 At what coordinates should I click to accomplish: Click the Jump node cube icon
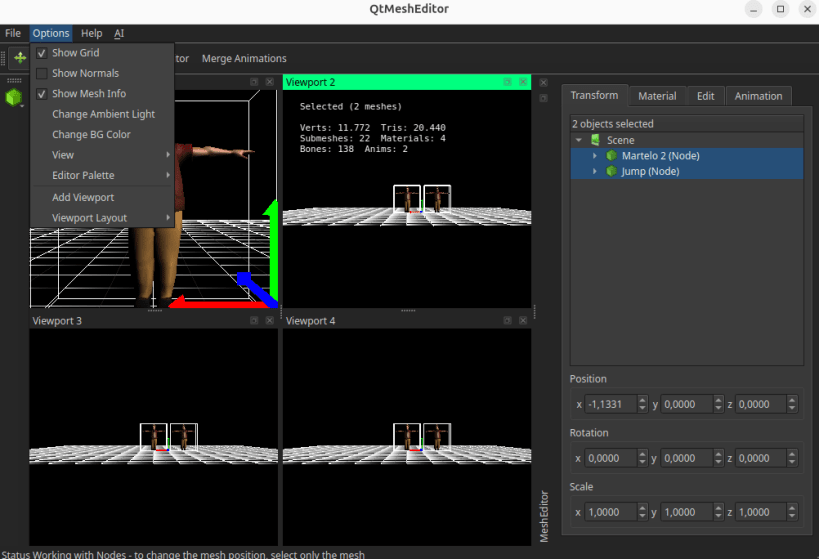(611, 172)
